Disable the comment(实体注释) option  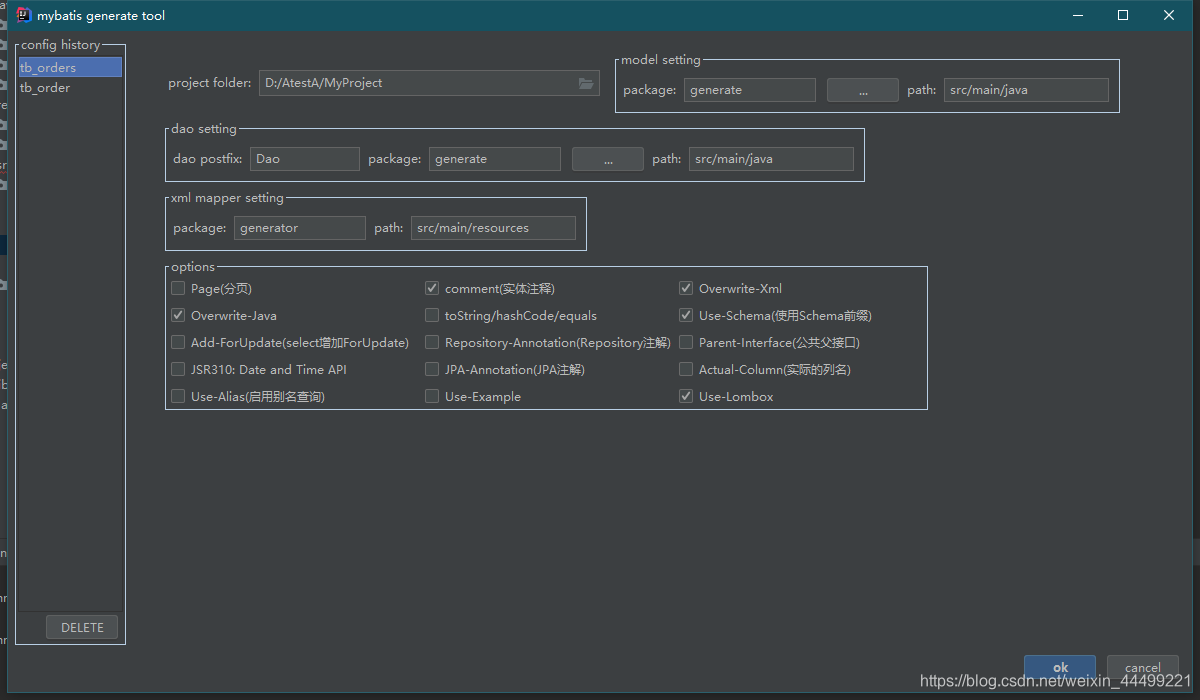pos(431,287)
